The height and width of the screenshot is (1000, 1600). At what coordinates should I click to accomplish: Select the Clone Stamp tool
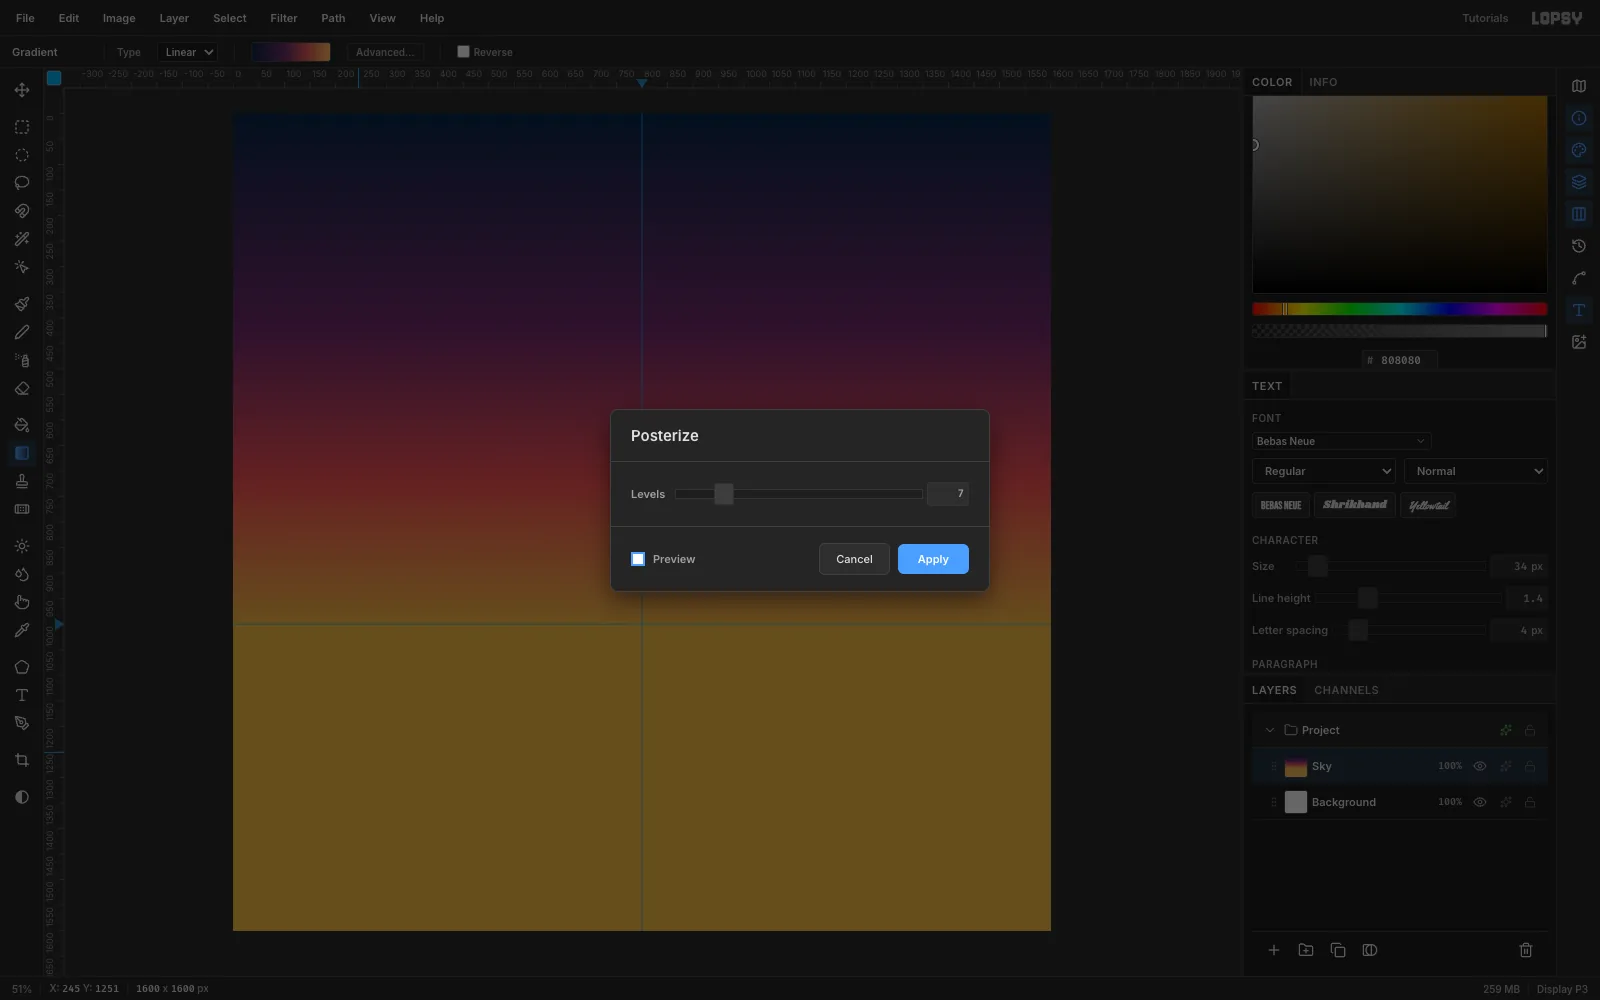(21, 481)
